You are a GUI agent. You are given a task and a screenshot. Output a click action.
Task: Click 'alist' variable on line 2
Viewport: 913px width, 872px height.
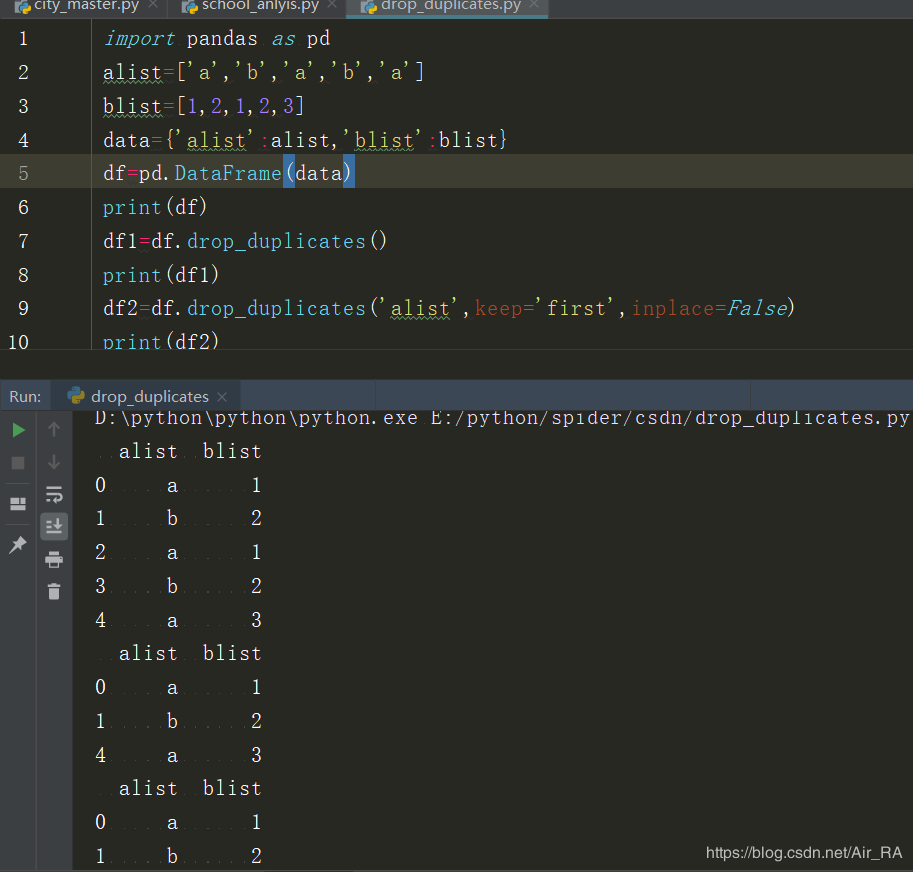132,72
